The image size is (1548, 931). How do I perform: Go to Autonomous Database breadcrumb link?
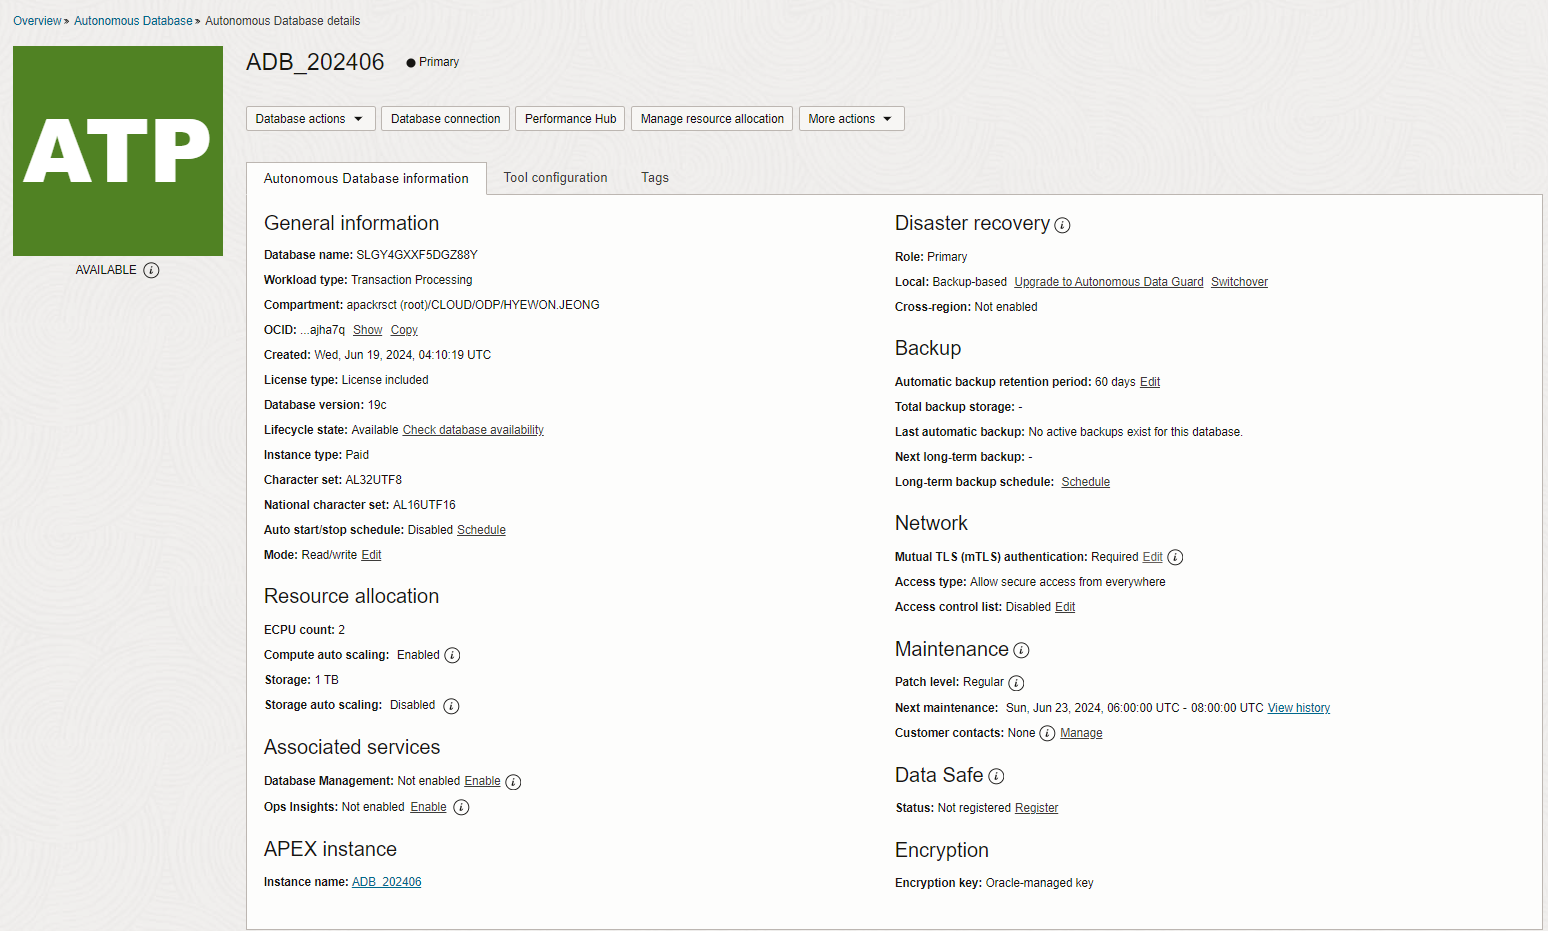133,21
